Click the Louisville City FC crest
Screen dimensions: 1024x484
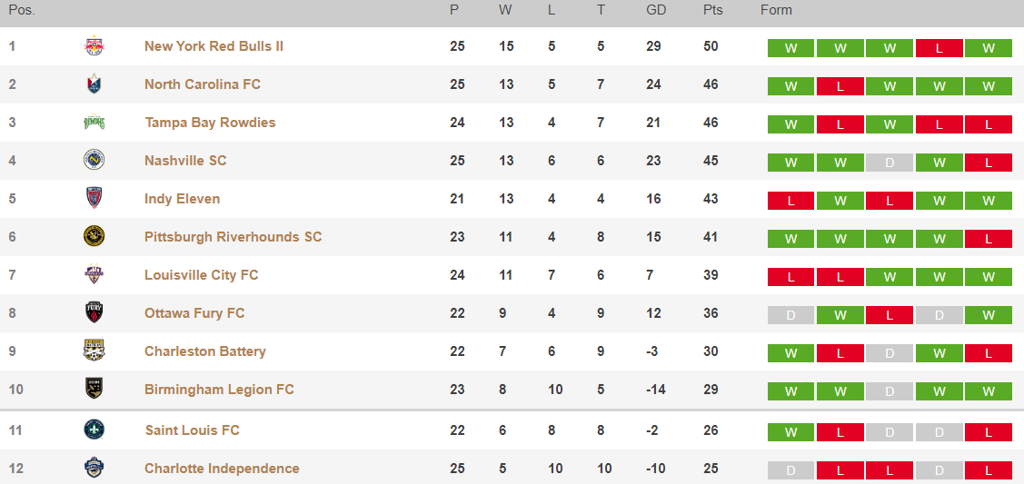(94, 274)
